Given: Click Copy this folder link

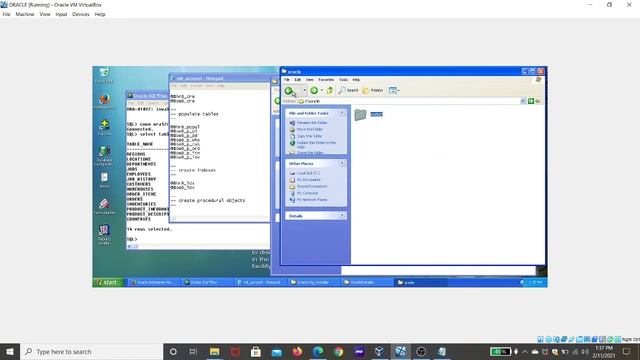Looking at the screenshot, I should [x=309, y=136].
